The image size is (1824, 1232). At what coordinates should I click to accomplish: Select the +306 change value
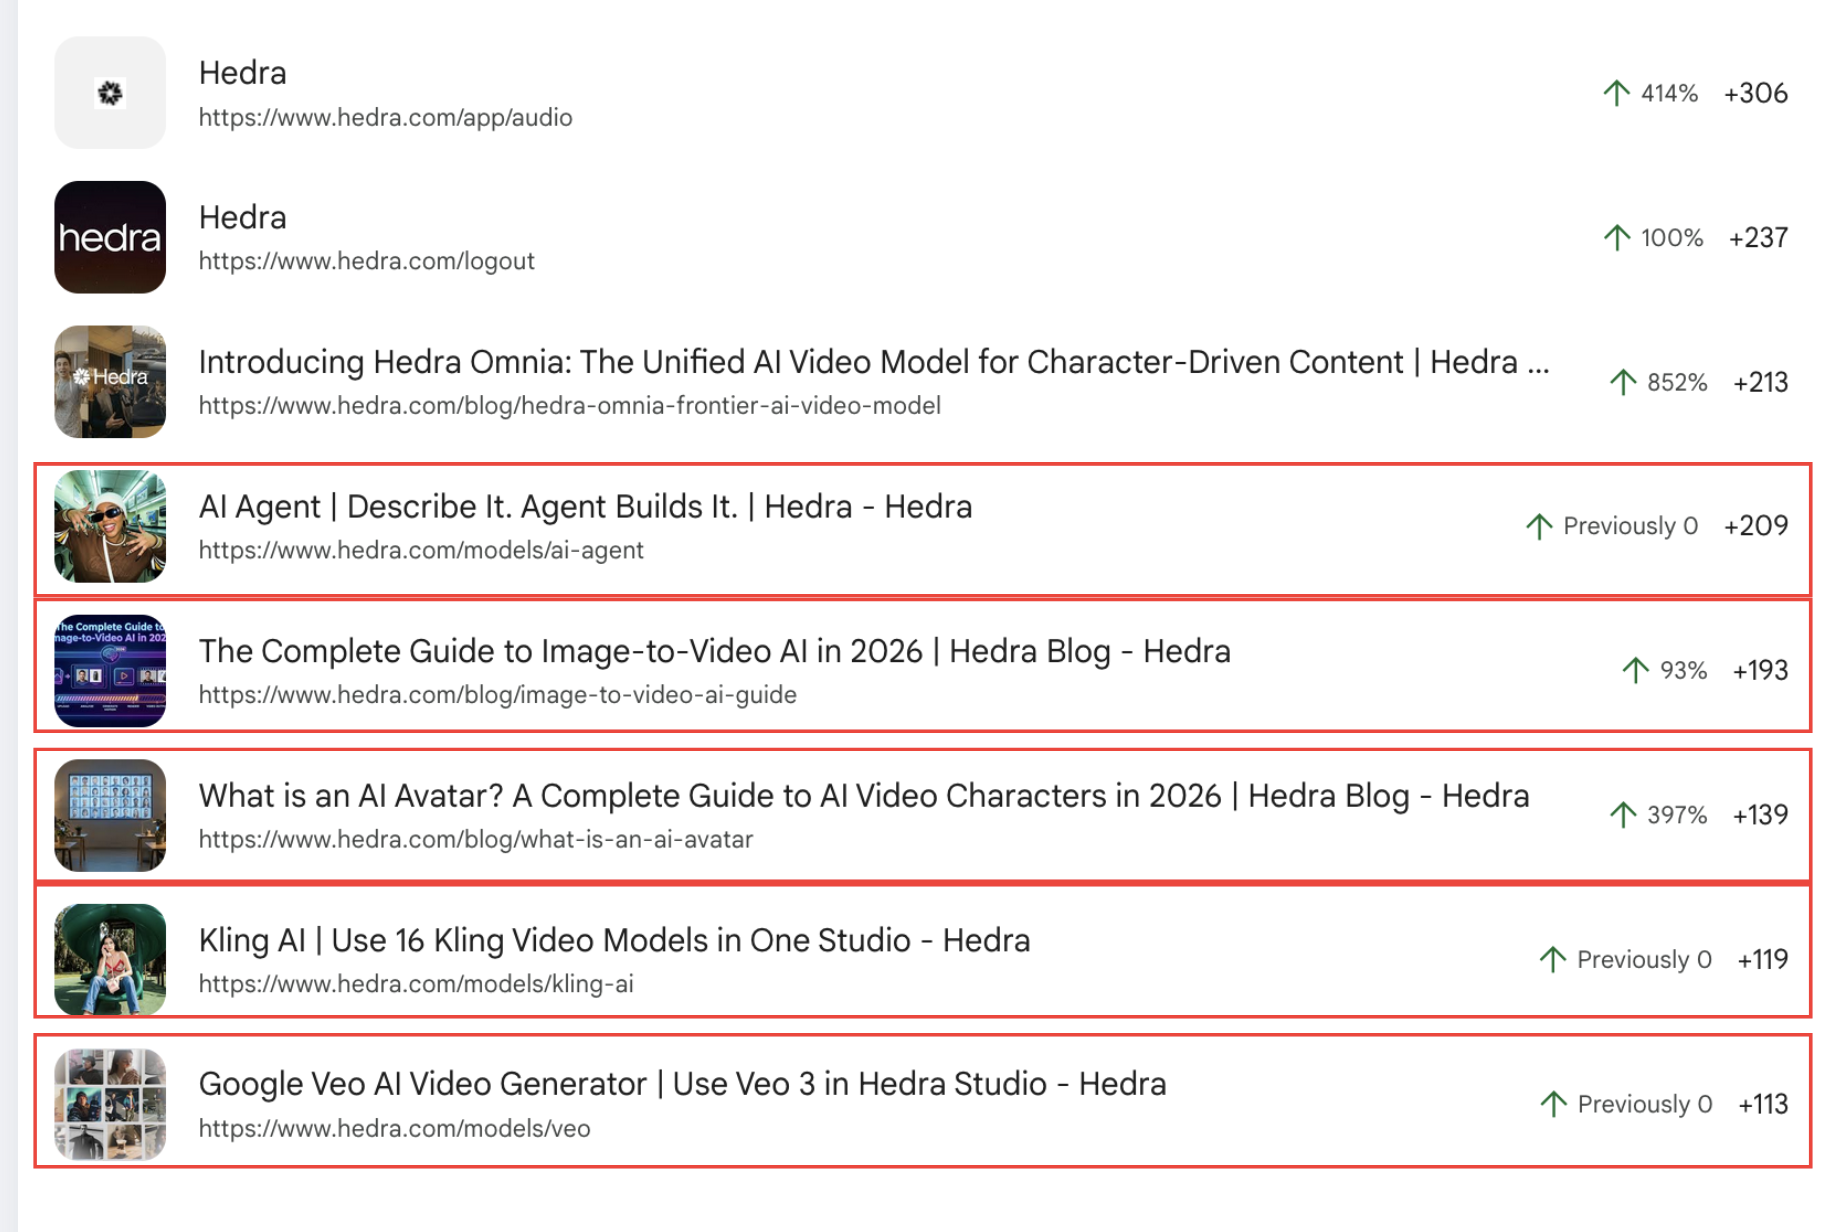[1756, 93]
